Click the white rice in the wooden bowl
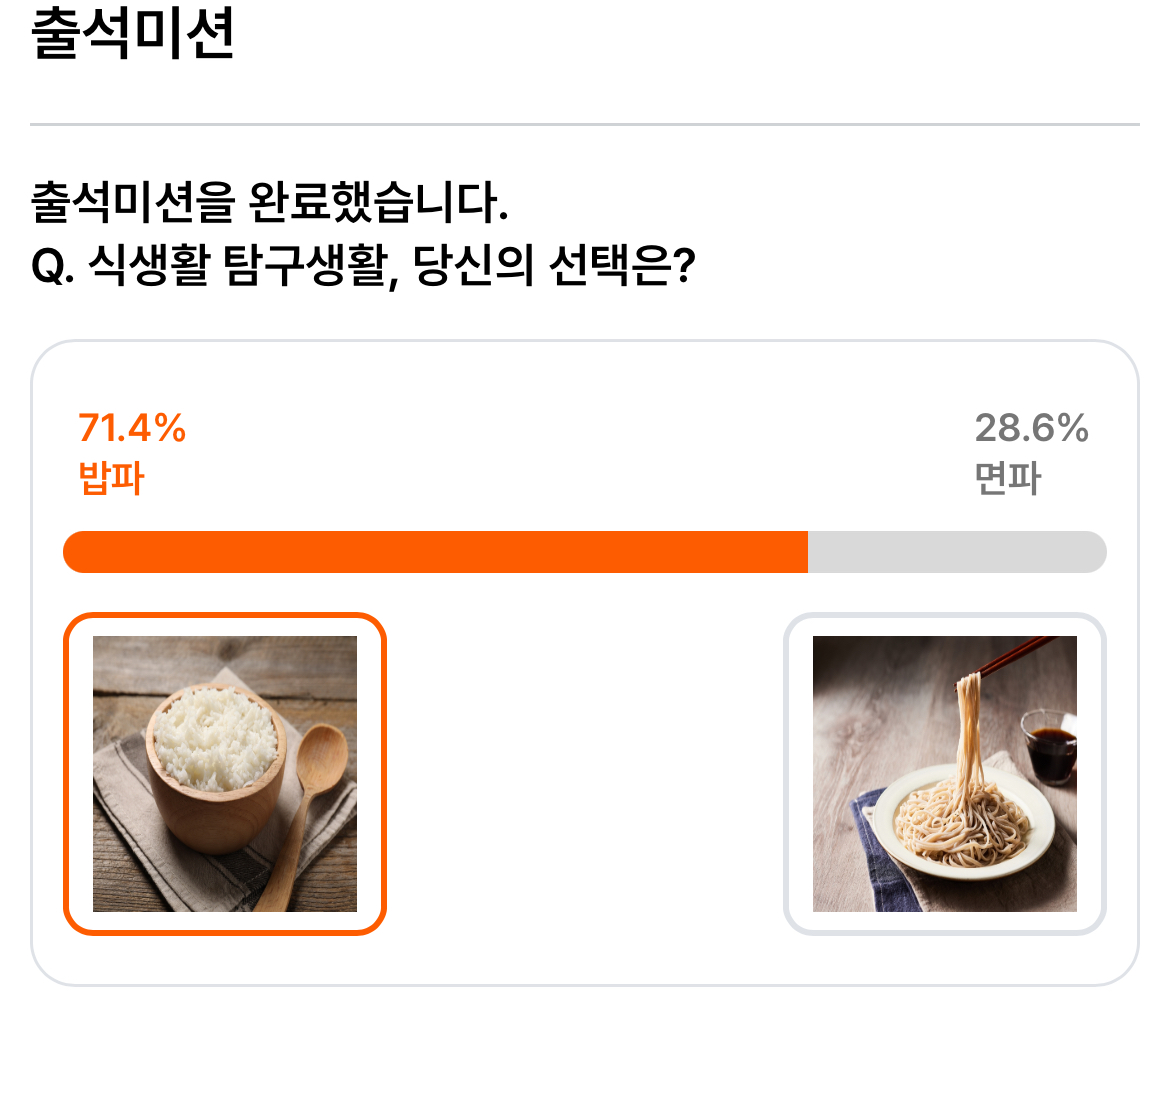 coord(216,739)
